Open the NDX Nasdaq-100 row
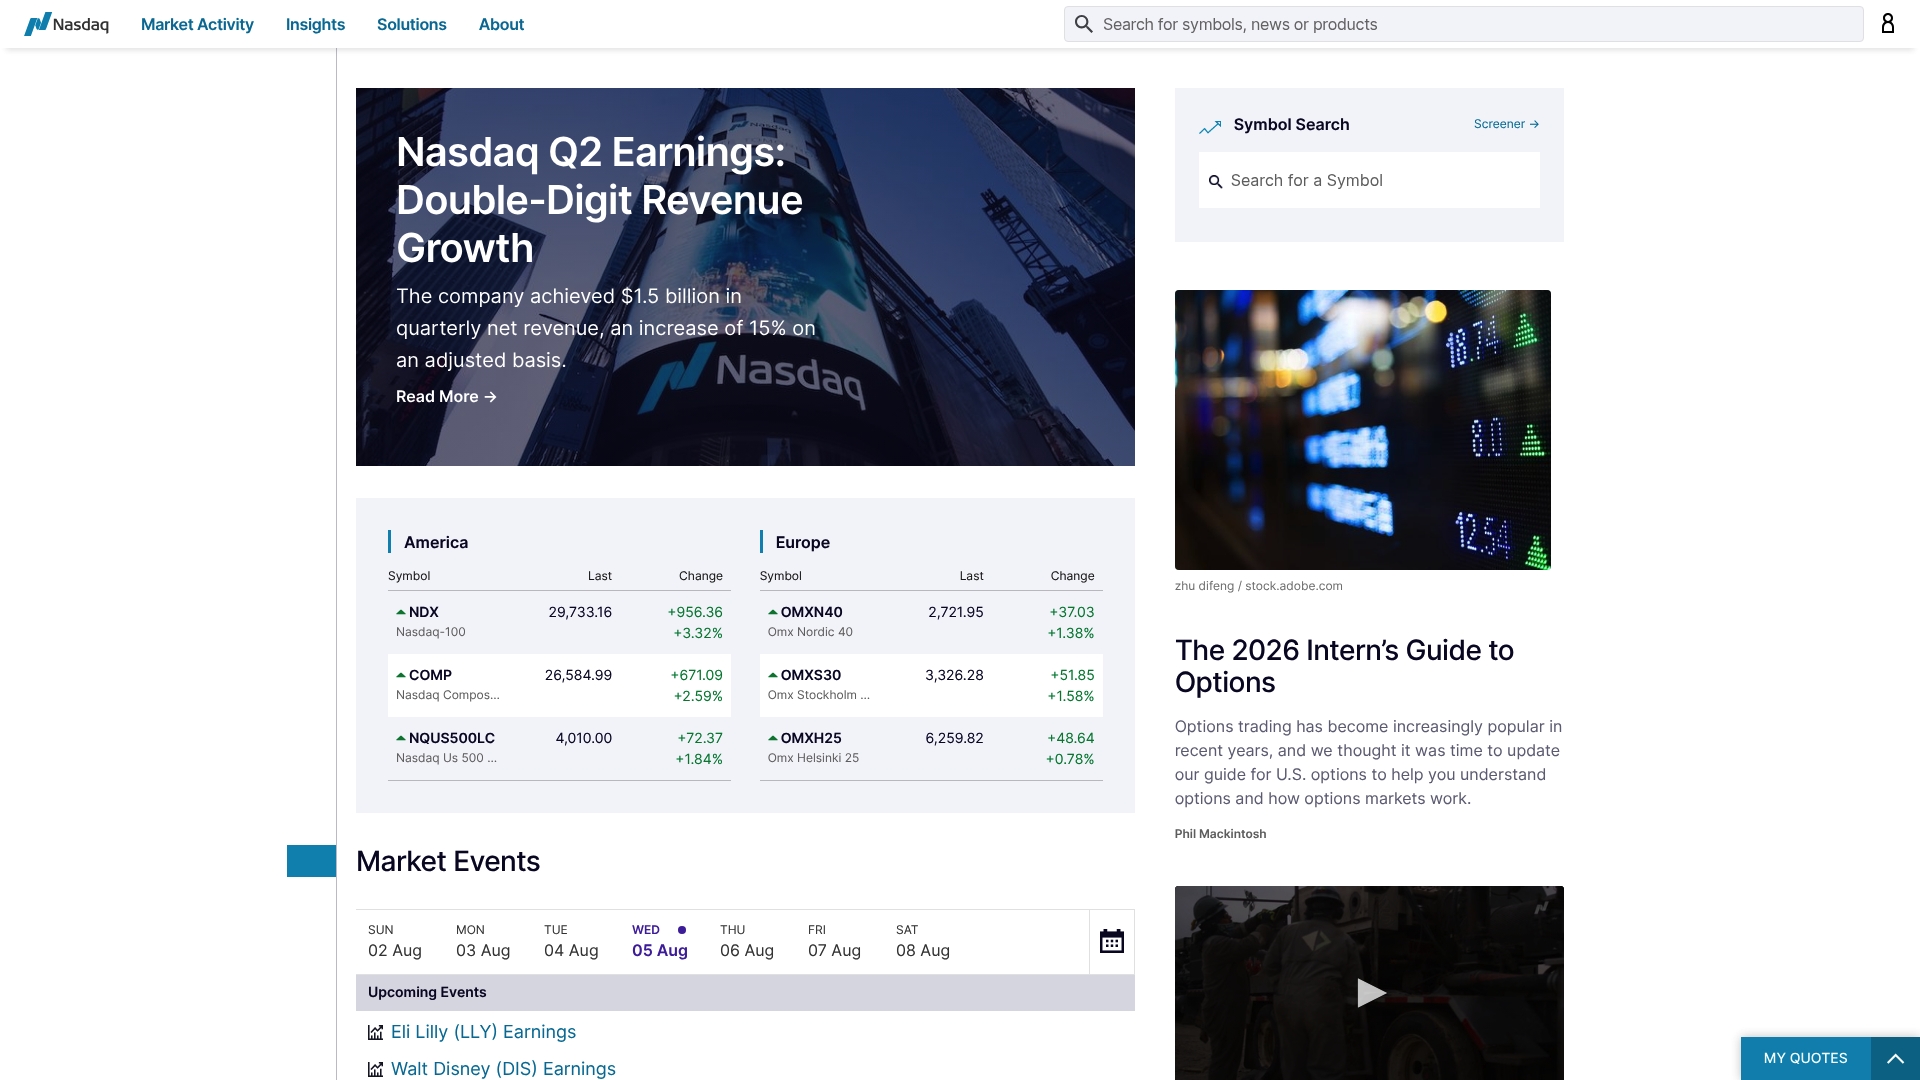This screenshot has width=1920, height=1080. coord(559,622)
